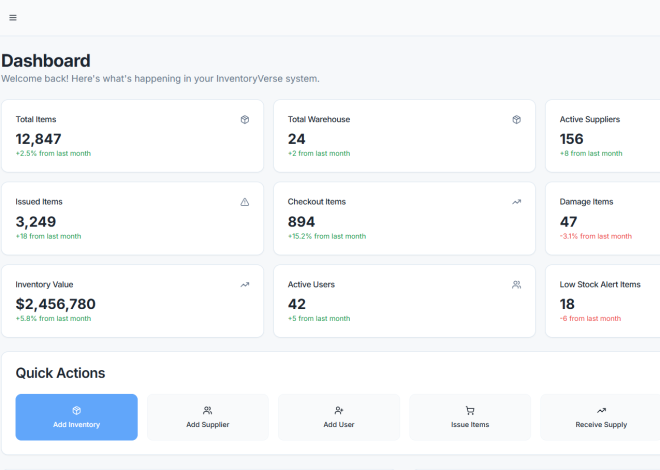Click the trend arrow icon on Inventory Value
This screenshot has width=660, height=470.
point(245,285)
